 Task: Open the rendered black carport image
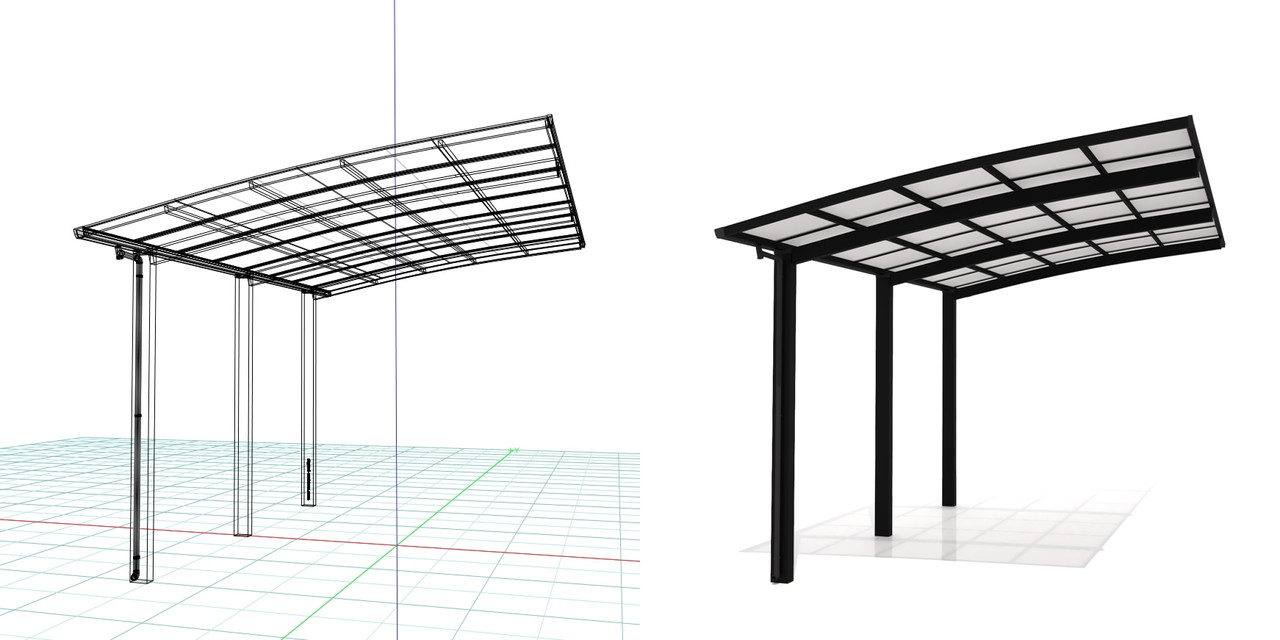[x=960, y=320]
